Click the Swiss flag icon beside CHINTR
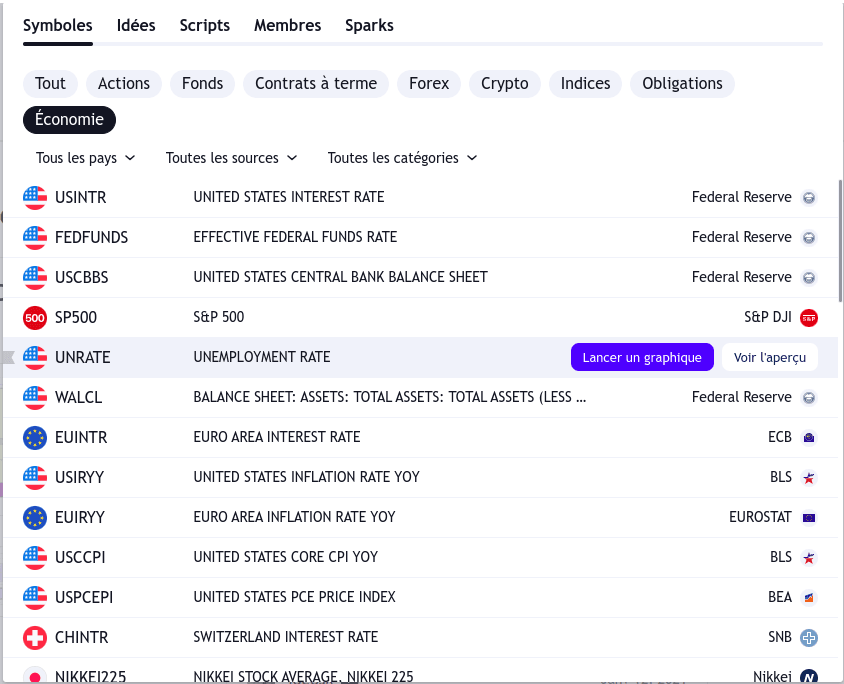Screen dimensions: 844x684 coord(35,637)
